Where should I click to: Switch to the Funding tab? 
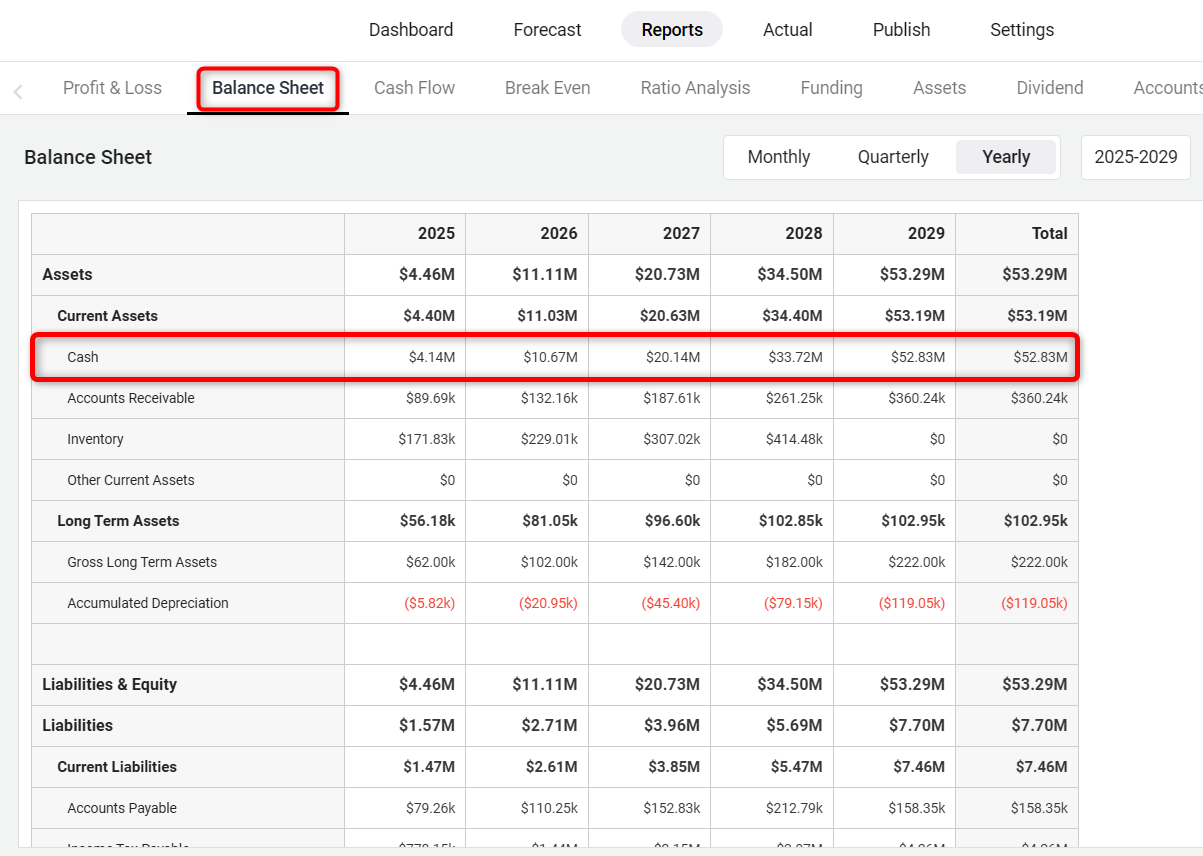(x=831, y=88)
